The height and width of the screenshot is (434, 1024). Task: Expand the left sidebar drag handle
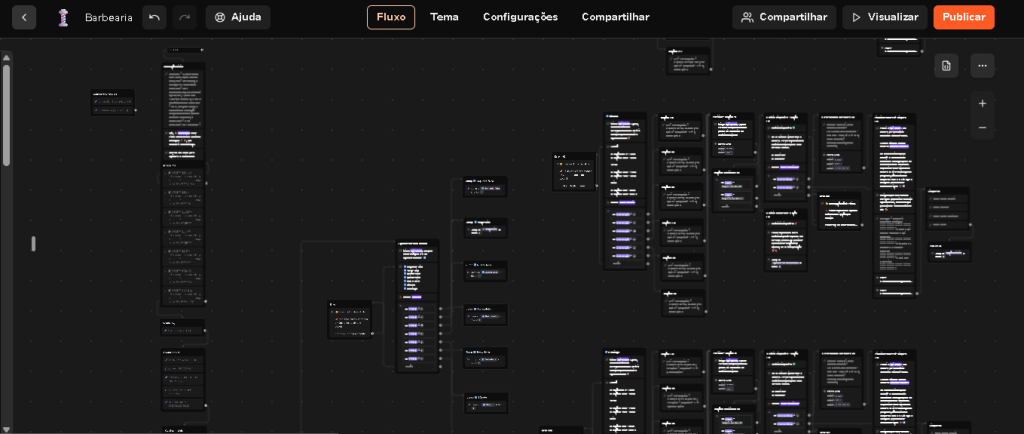point(33,243)
